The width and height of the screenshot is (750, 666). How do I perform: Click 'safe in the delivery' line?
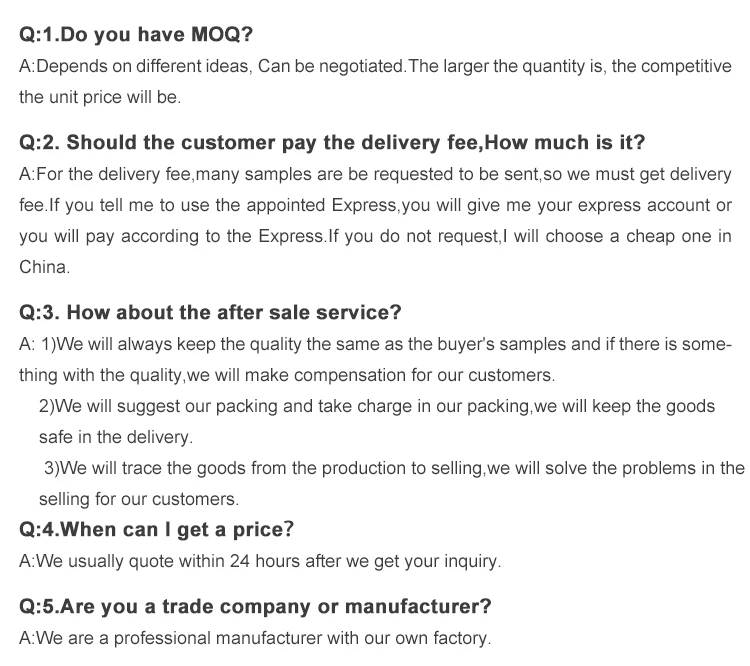[116, 437]
